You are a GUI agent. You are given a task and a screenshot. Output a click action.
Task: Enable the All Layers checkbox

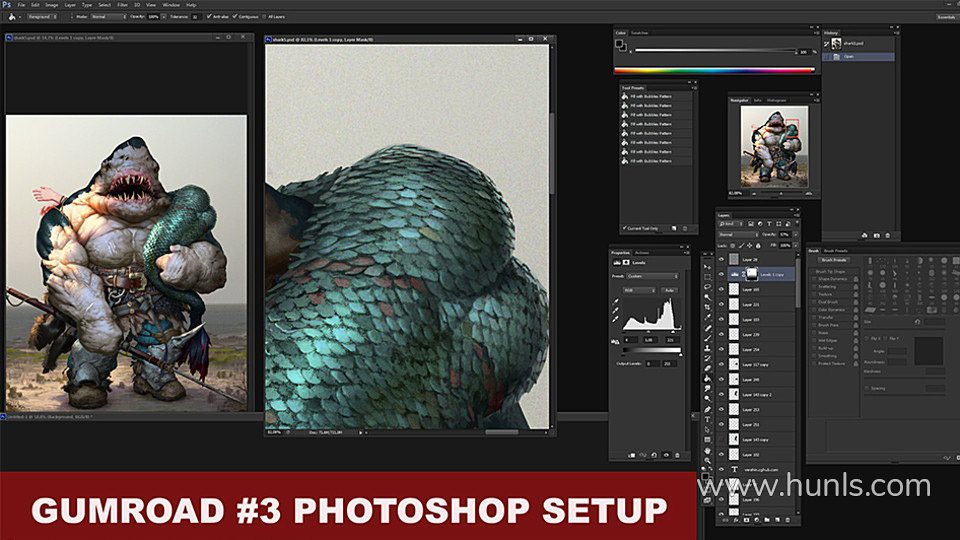[264, 17]
